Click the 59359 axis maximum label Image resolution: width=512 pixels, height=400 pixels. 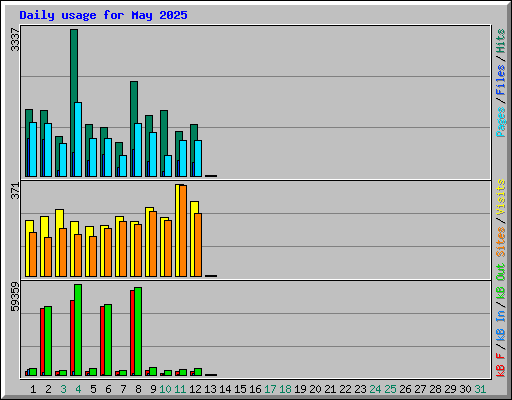click(x=15, y=297)
